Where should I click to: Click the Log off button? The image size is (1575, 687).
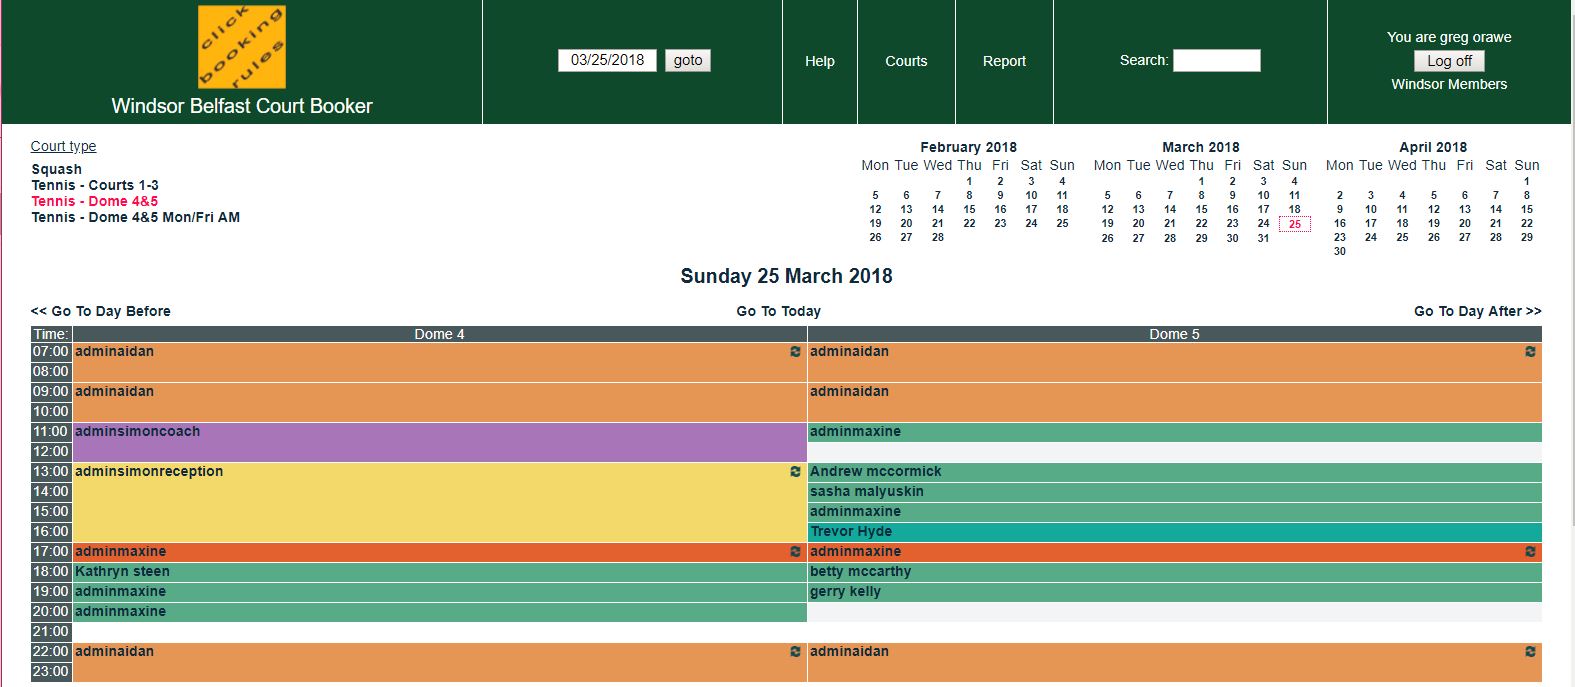tap(1449, 61)
